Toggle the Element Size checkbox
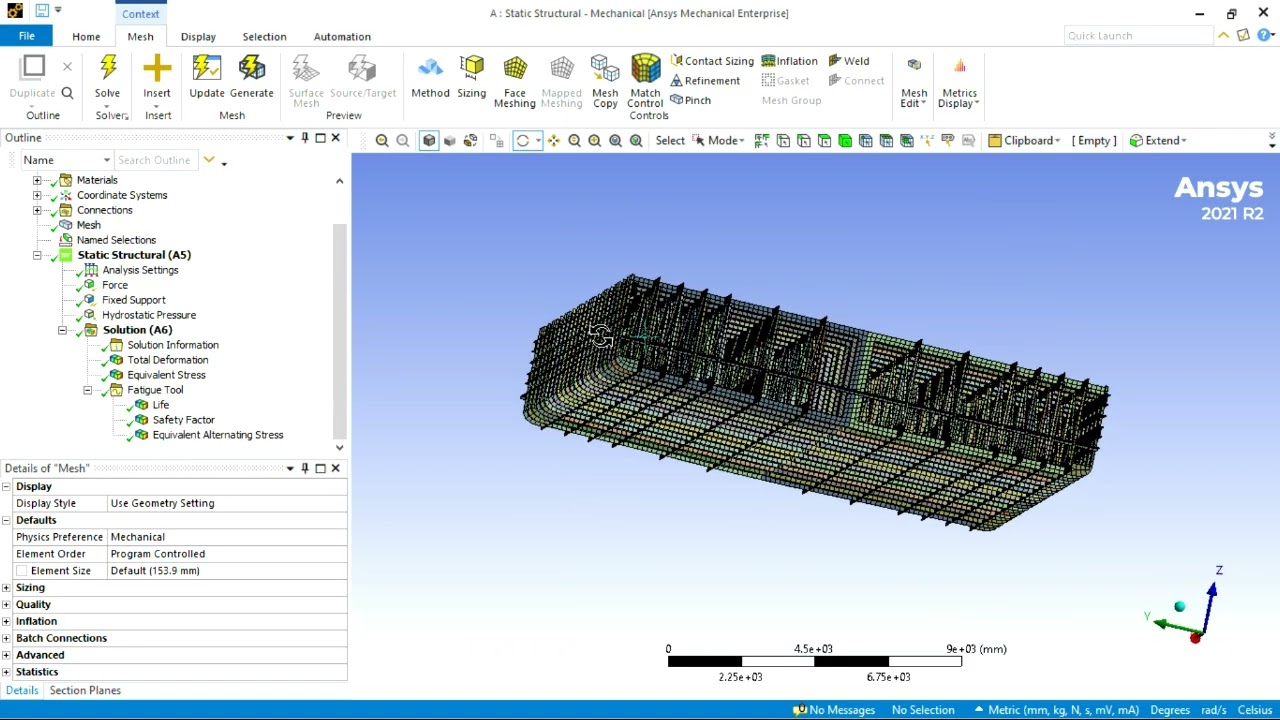 (21, 571)
